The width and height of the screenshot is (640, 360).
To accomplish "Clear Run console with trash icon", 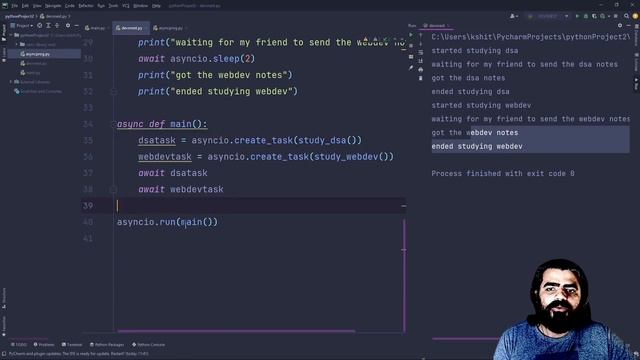I will tap(421, 78).
